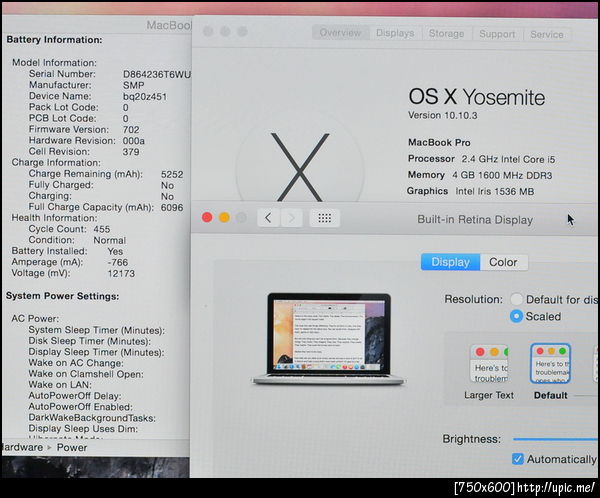Switch to the Display tab
This screenshot has height=498, width=600.
tap(450, 262)
